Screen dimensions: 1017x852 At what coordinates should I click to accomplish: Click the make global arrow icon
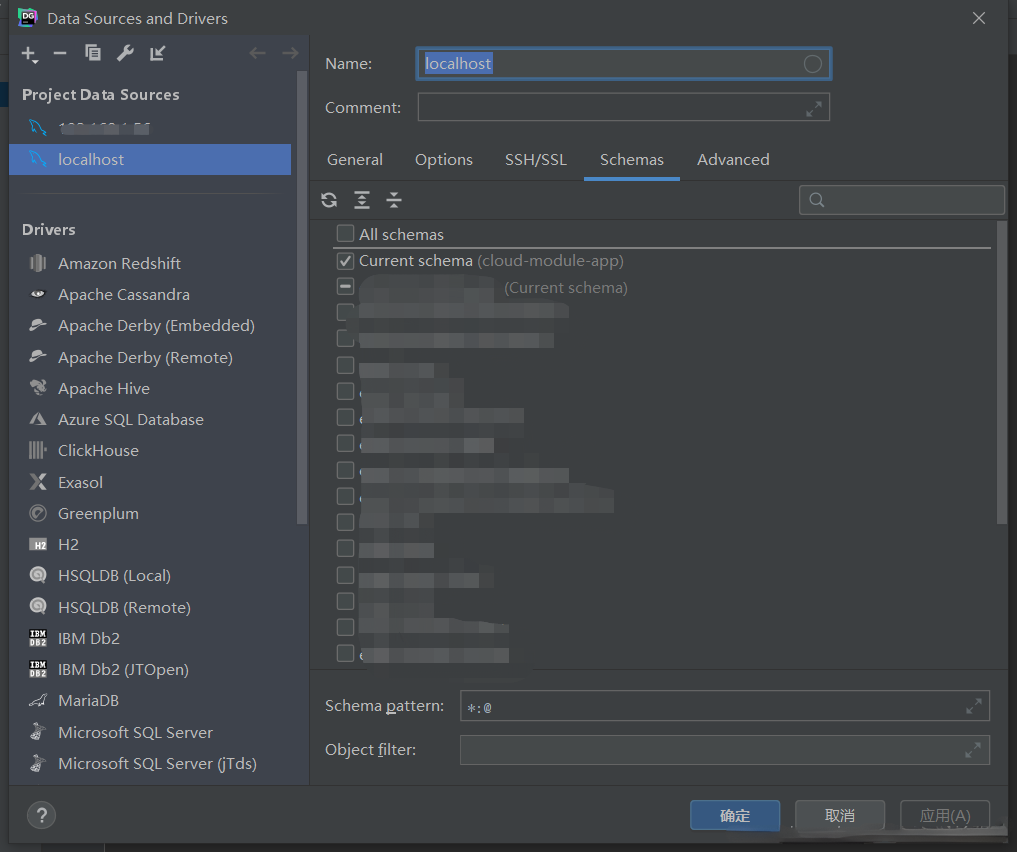click(x=158, y=53)
